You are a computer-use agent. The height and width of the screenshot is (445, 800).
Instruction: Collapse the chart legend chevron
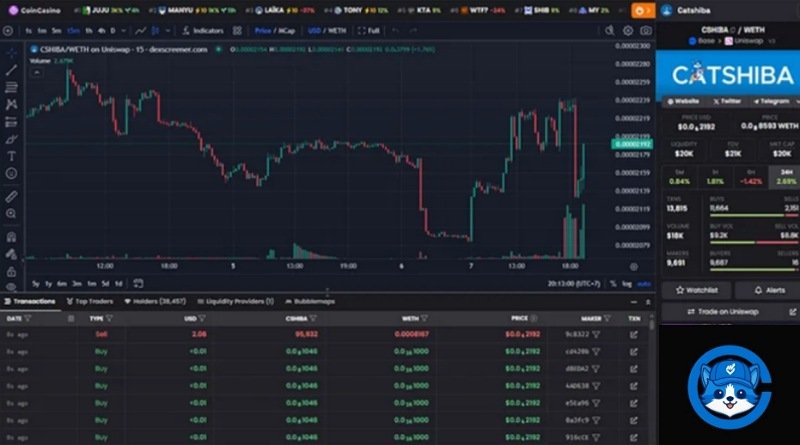coord(37,72)
